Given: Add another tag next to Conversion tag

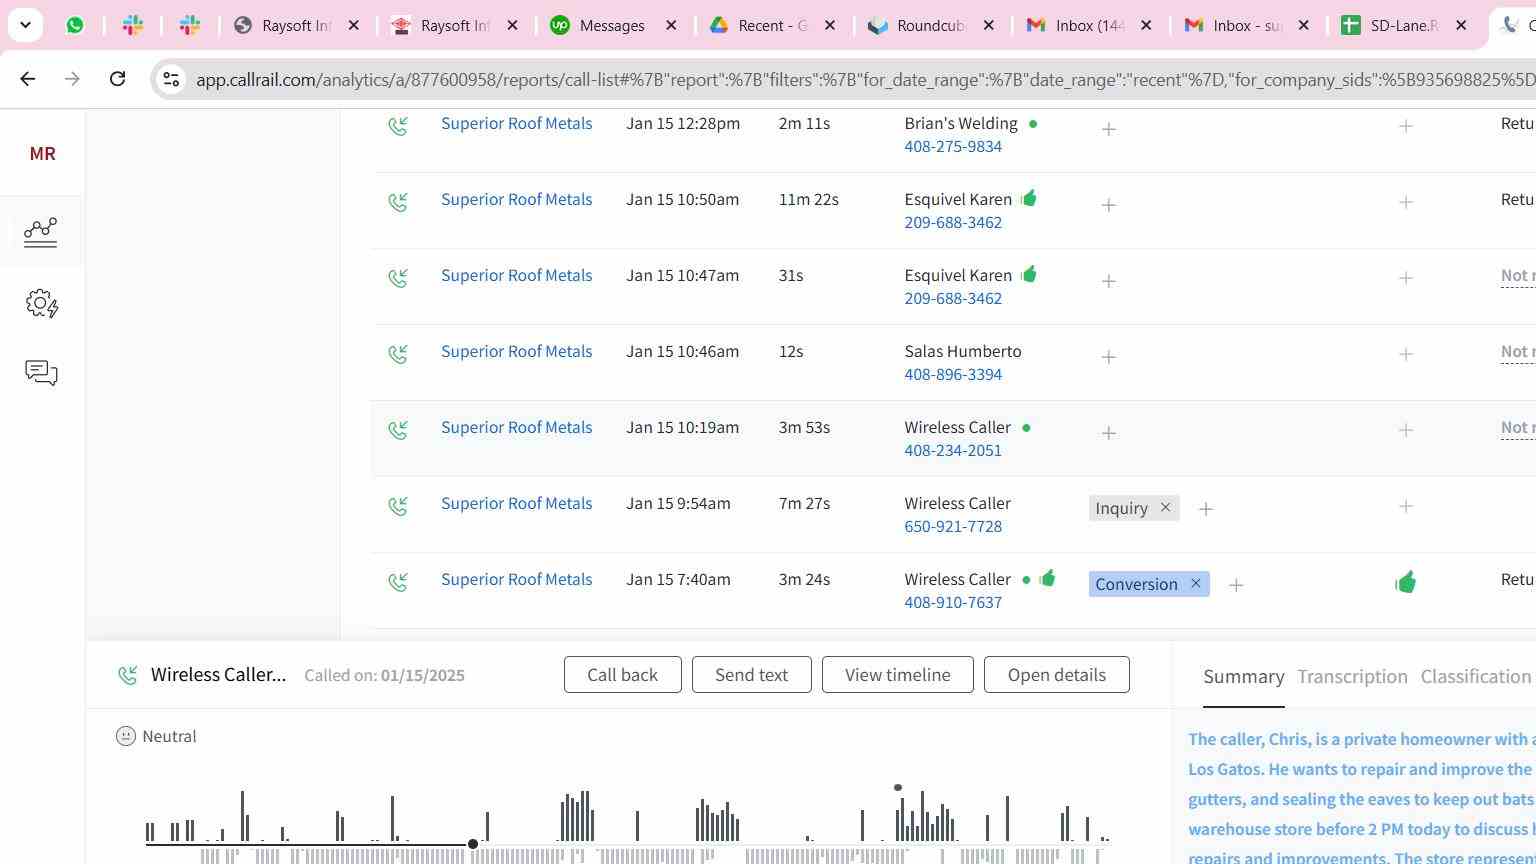Looking at the screenshot, I should coord(1236,585).
